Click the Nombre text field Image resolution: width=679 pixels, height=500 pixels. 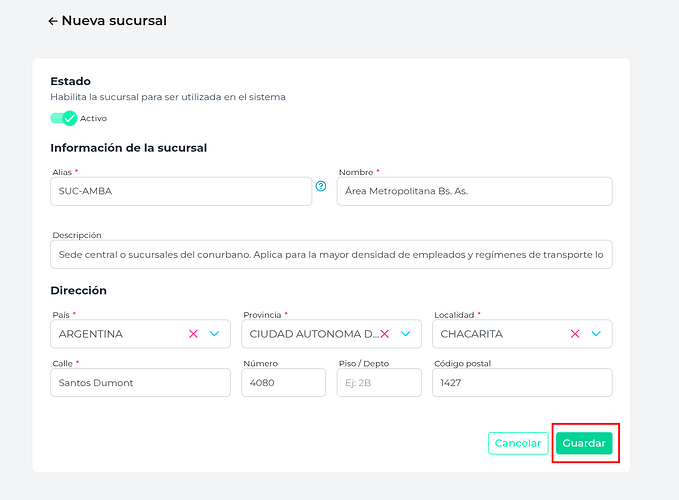[x=475, y=191]
